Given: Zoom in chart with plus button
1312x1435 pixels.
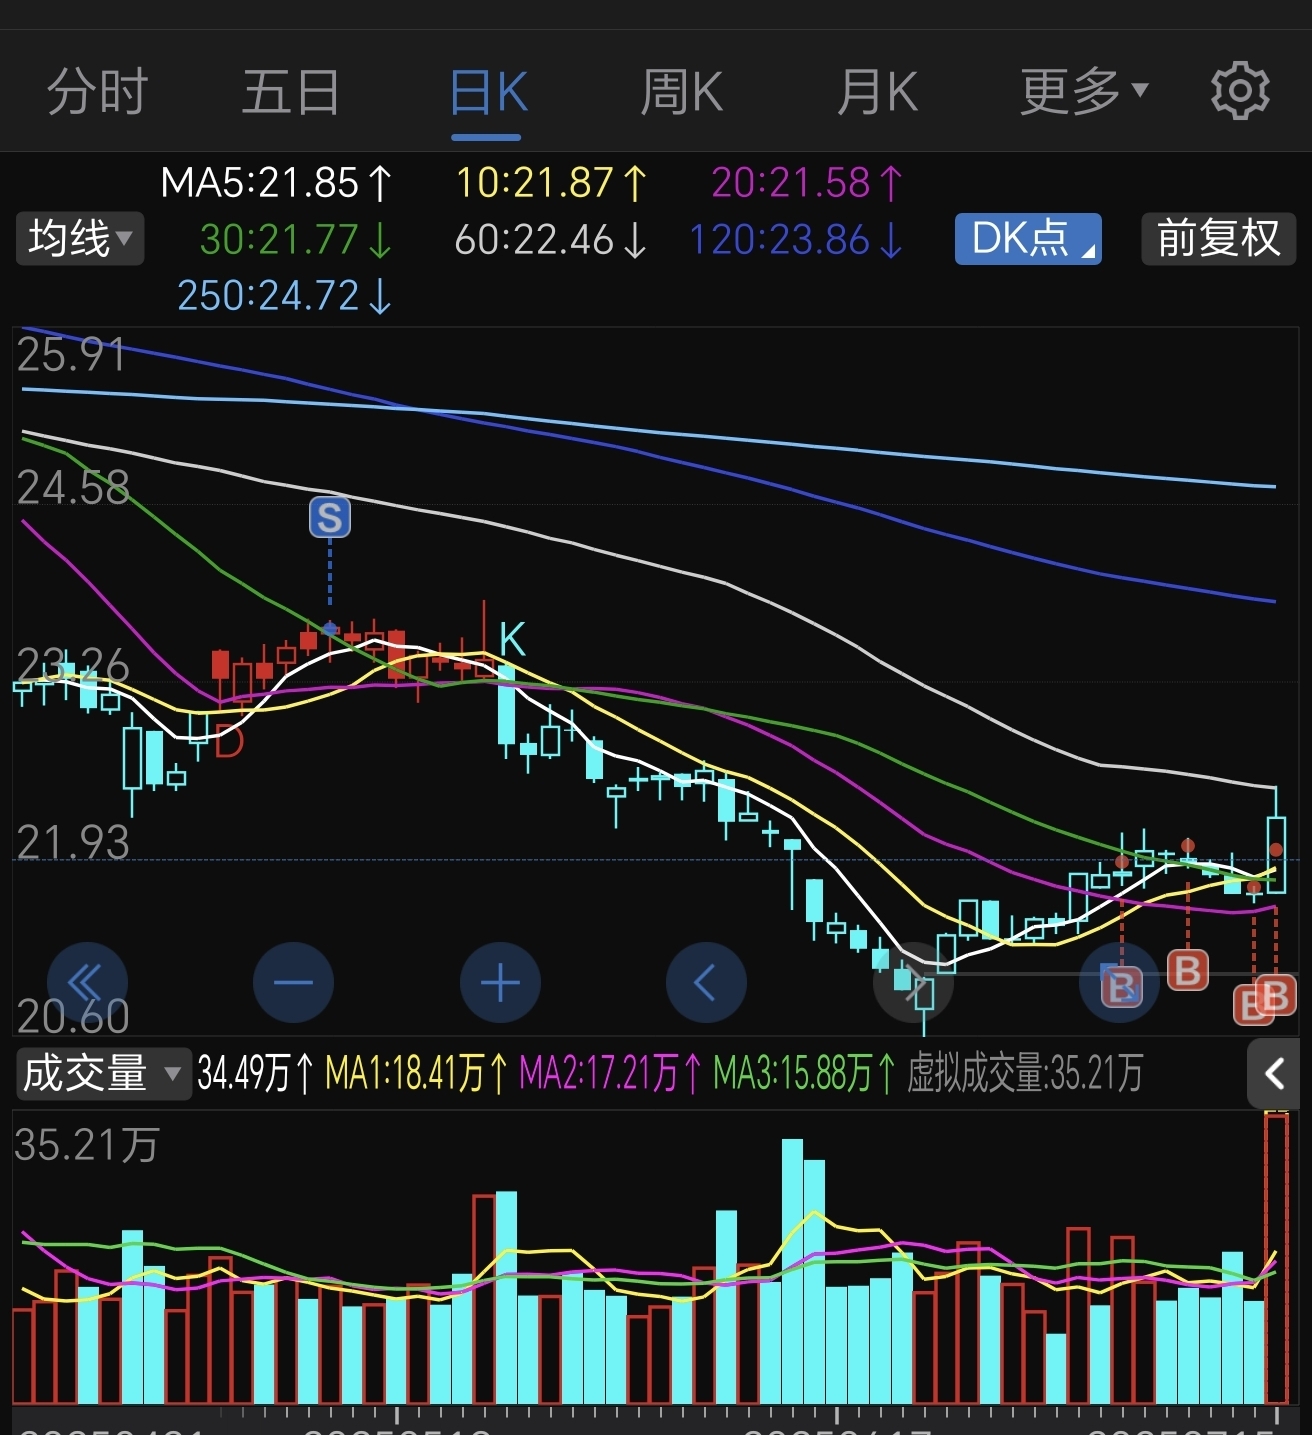Looking at the screenshot, I should pyautogui.click(x=500, y=983).
